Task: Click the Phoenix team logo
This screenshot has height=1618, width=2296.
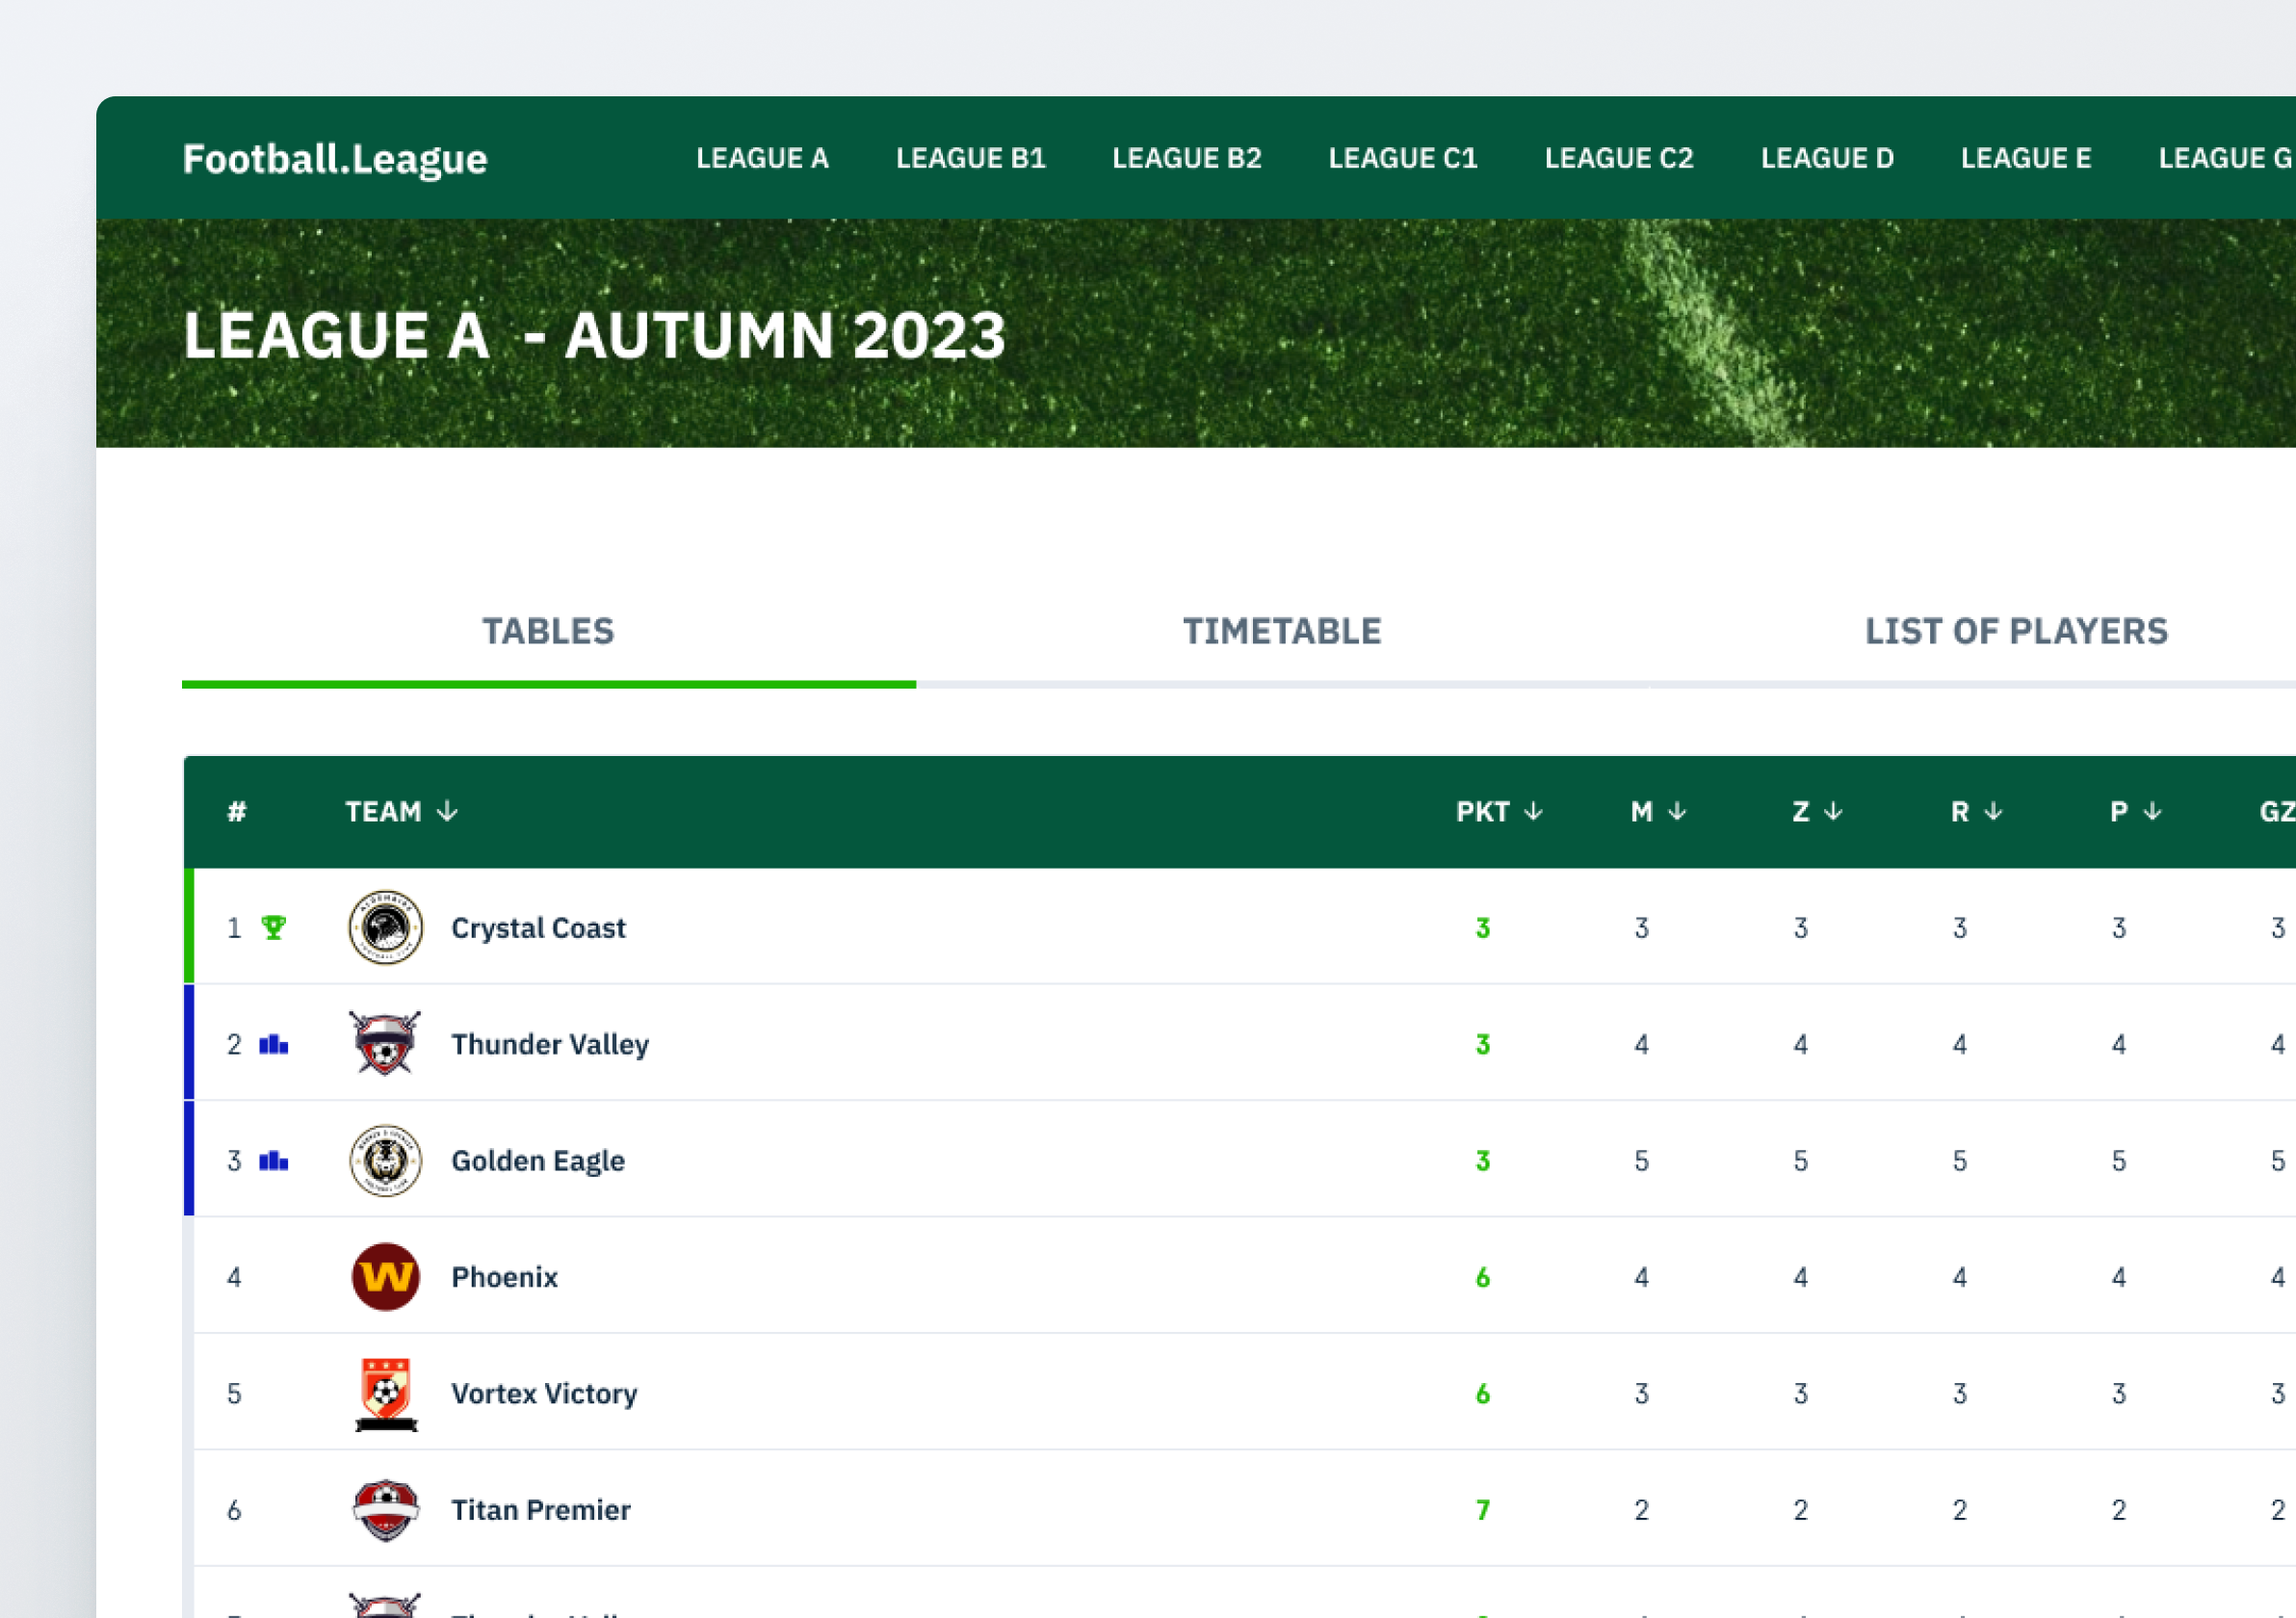Action: point(385,1277)
